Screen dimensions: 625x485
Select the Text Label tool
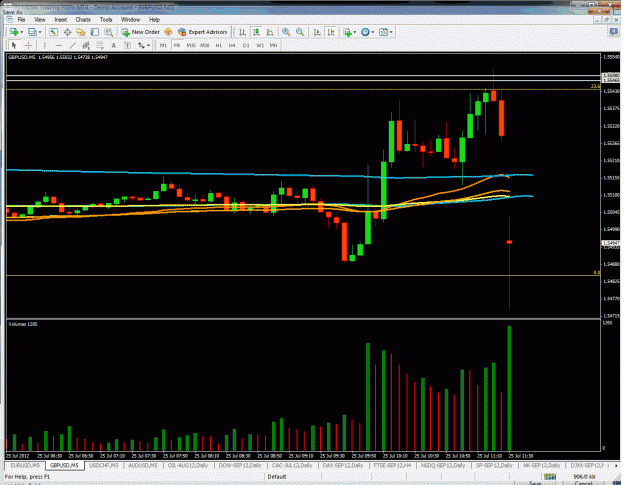pyautogui.click(x=127, y=45)
